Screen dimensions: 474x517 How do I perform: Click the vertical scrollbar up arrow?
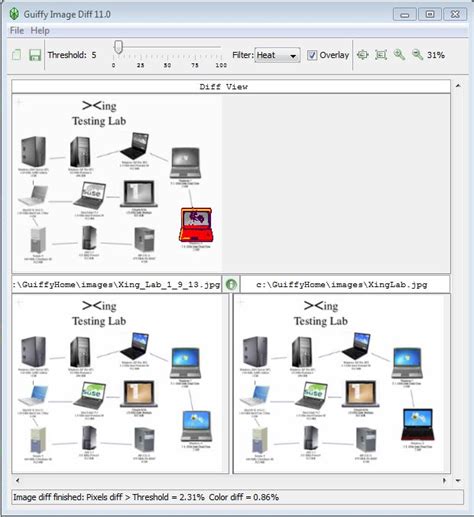tap(458, 86)
